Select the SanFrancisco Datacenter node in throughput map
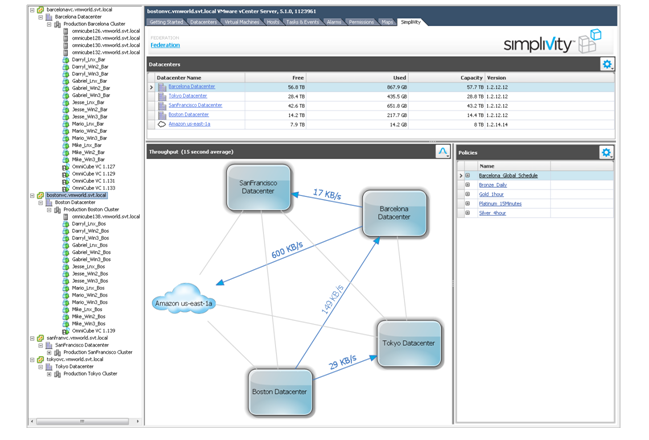Image resolution: width=649 pixels, height=440 pixels. point(258,187)
